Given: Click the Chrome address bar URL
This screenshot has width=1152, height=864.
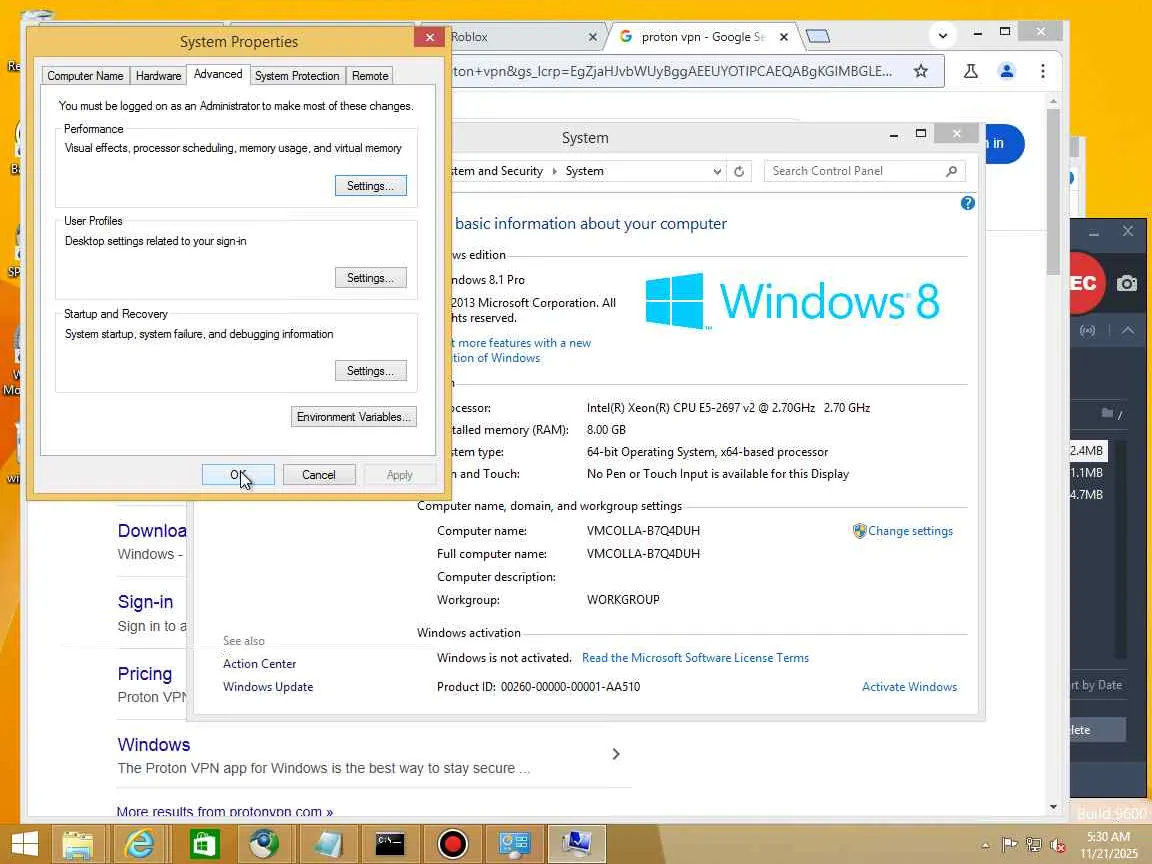Looking at the screenshot, I should point(672,71).
